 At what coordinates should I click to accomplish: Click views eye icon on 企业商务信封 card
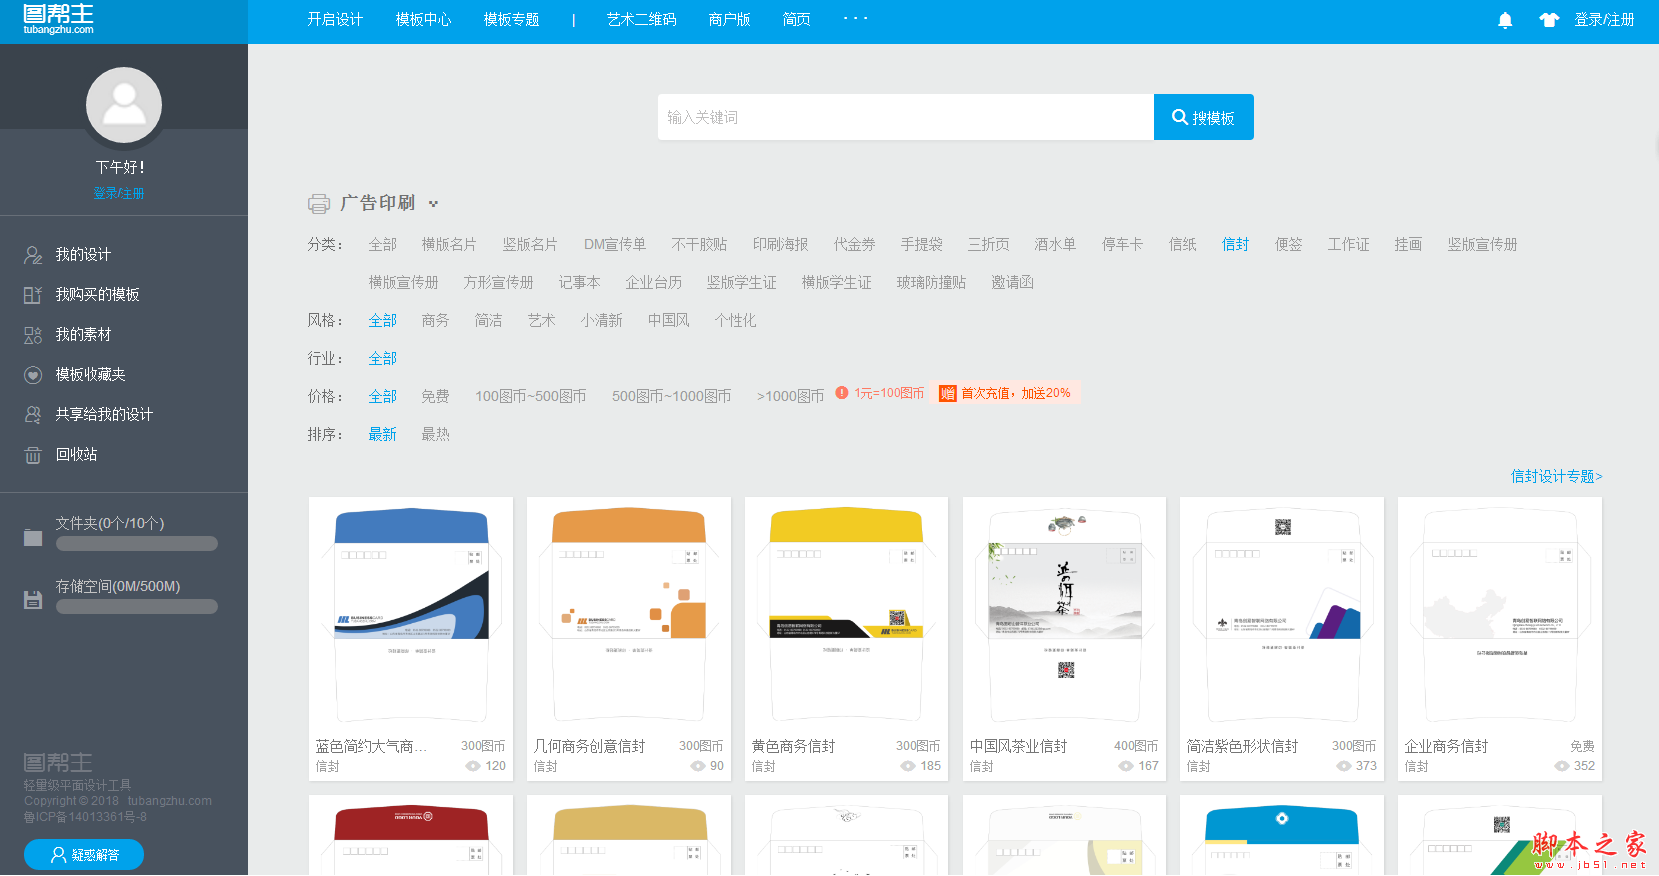(1562, 766)
